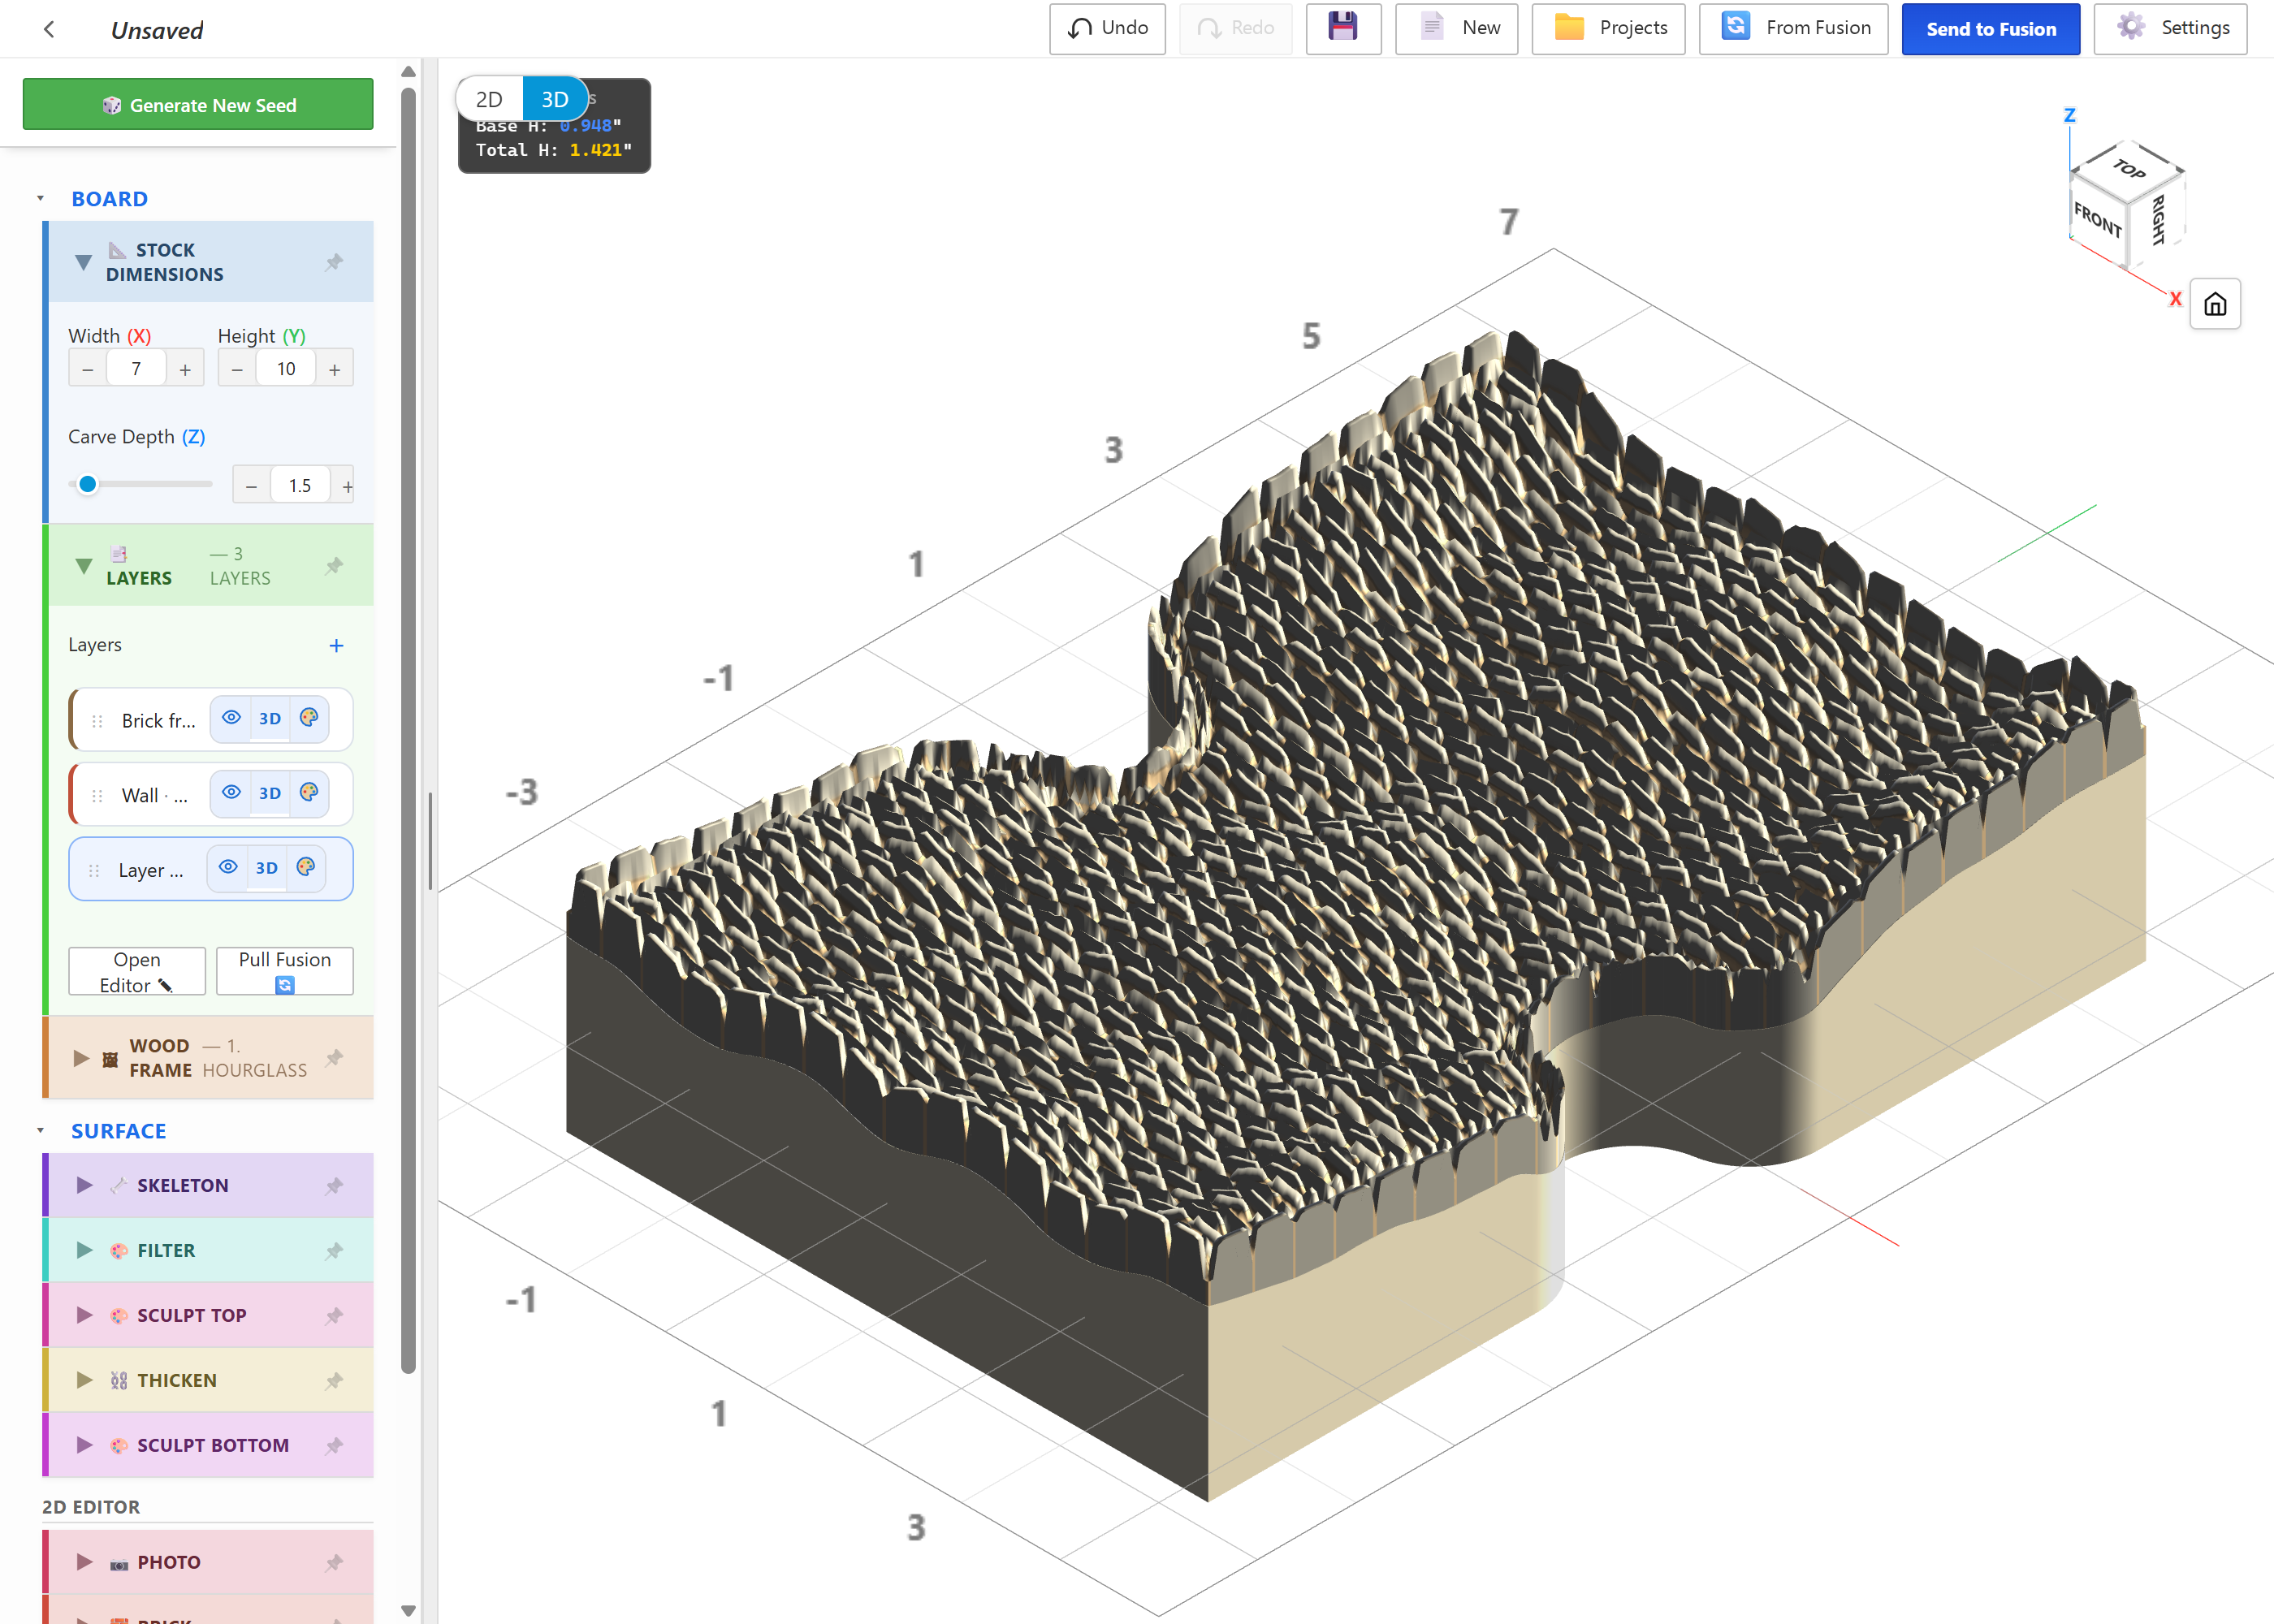Click the purple floppy disk save icon
The image size is (2274, 1624).
click(1342, 28)
